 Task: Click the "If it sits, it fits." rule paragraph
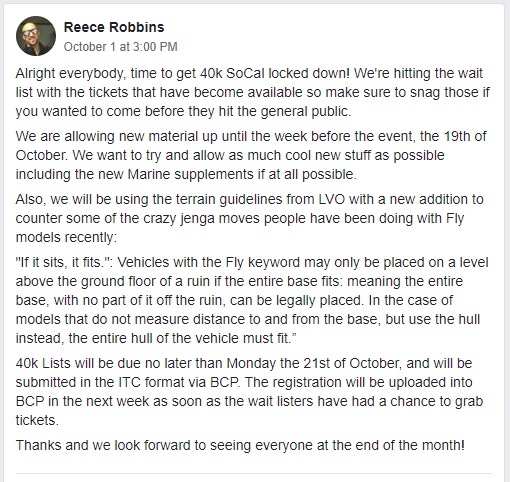(x=252, y=300)
